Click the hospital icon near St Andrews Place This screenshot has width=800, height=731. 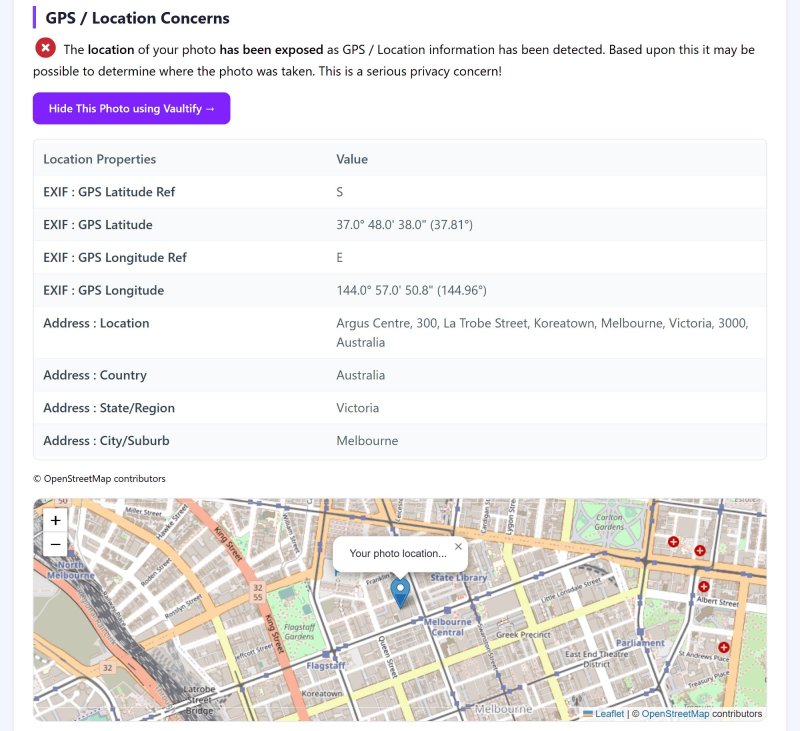pos(723,647)
